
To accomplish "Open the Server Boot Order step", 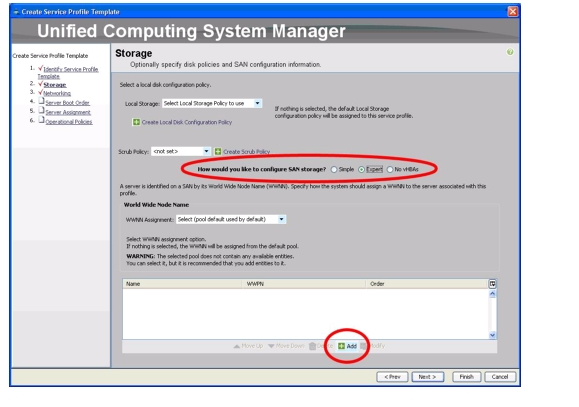I will click(68, 103).
